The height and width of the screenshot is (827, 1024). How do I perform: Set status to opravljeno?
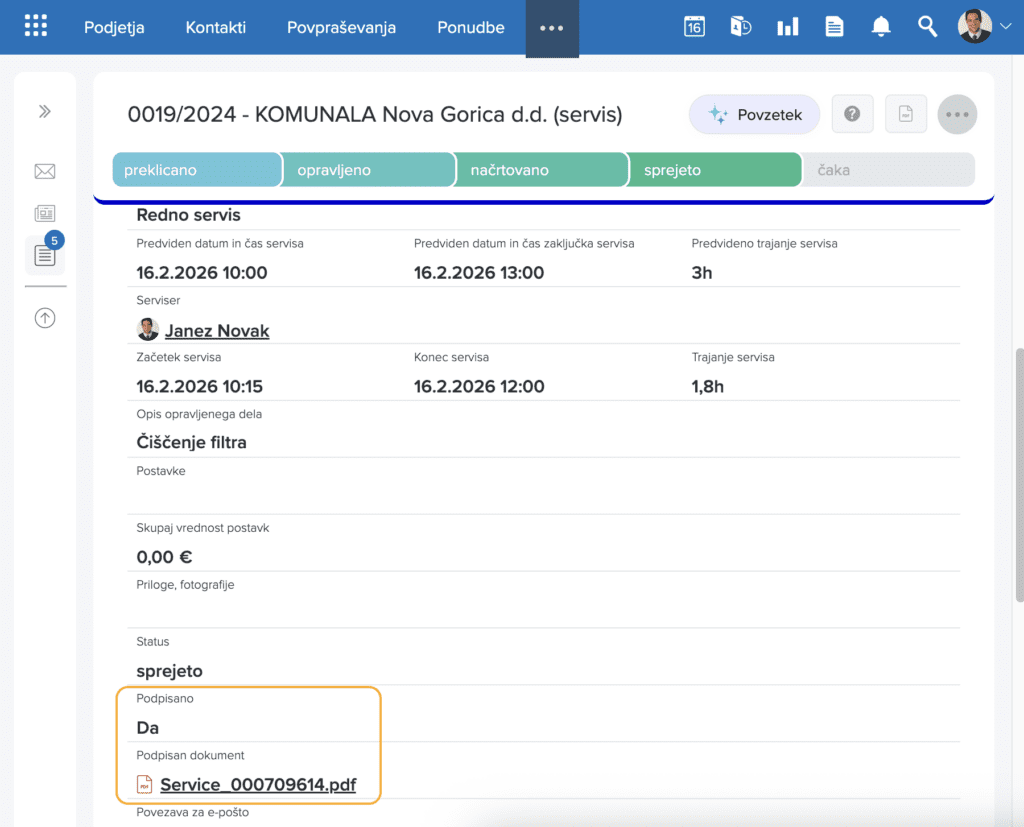(x=367, y=170)
